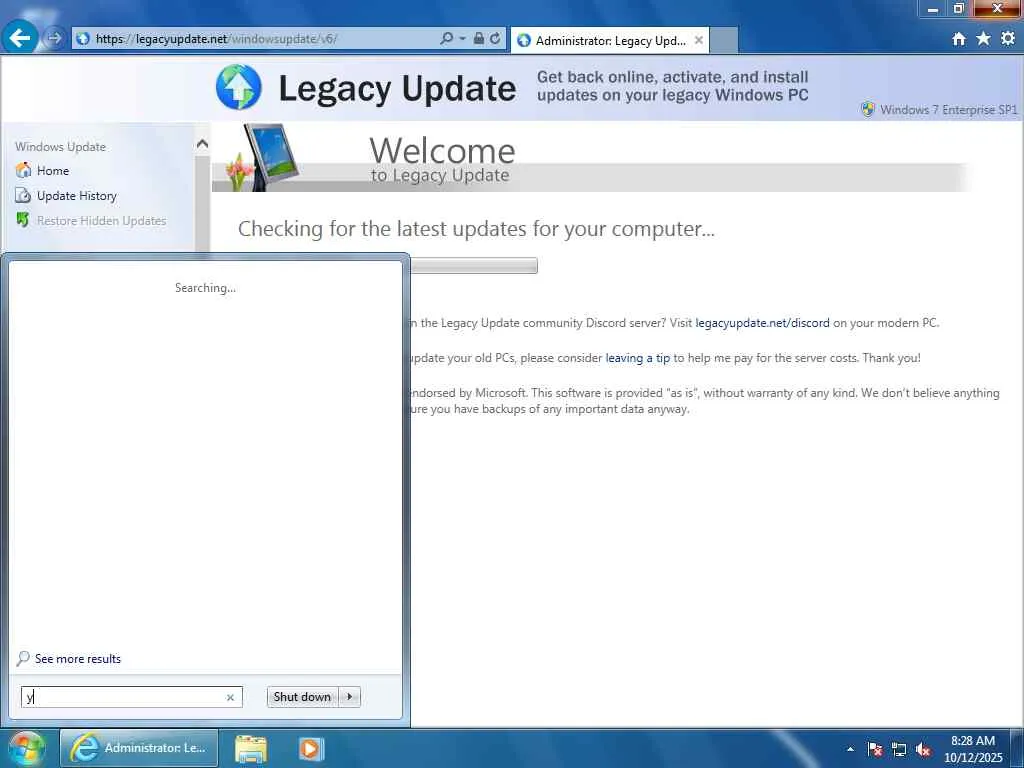This screenshot has width=1024, height=768.
Task: Click the security lock icon in address bar
Action: tap(479, 39)
